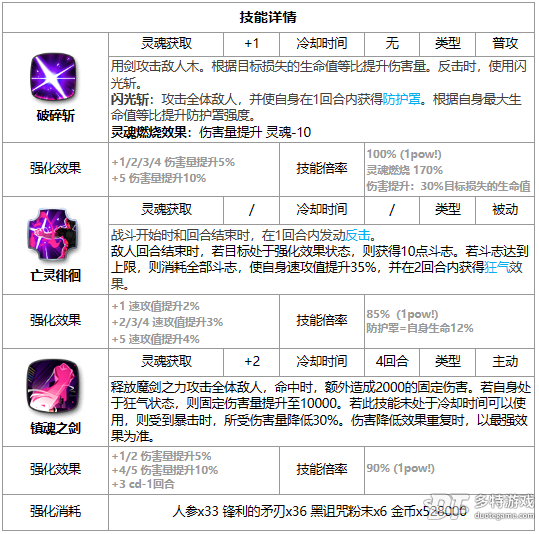The height and width of the screenshot is (534, 539).
Task: Click the 人参x33 material cost text
Action: click(x=196, y=512)
